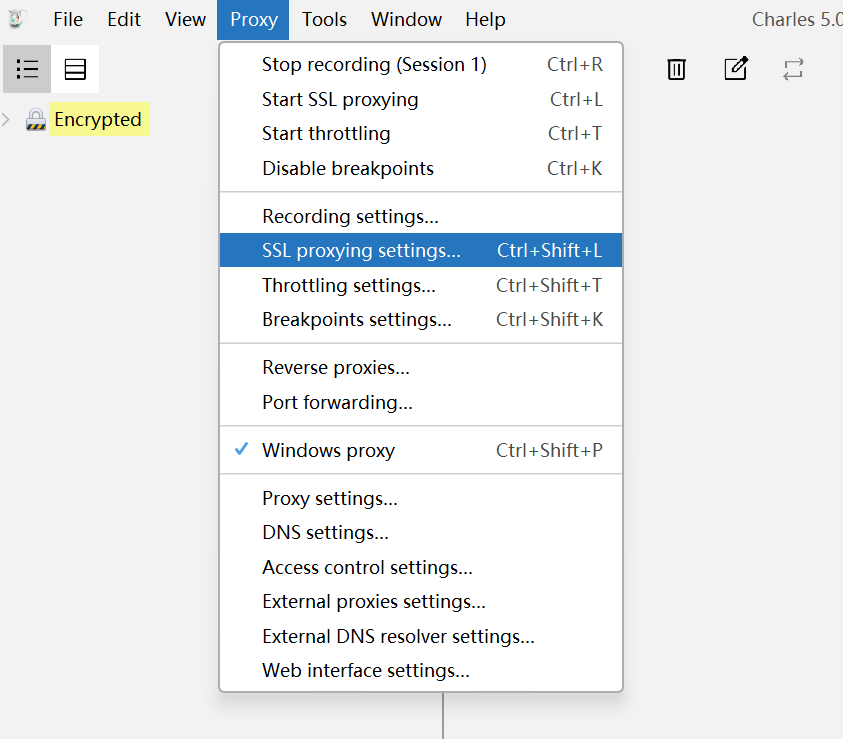The height and width of the screenshot is (739, 843).
Task: Switch to structure tree view icon
Action: tap(27, 69)
